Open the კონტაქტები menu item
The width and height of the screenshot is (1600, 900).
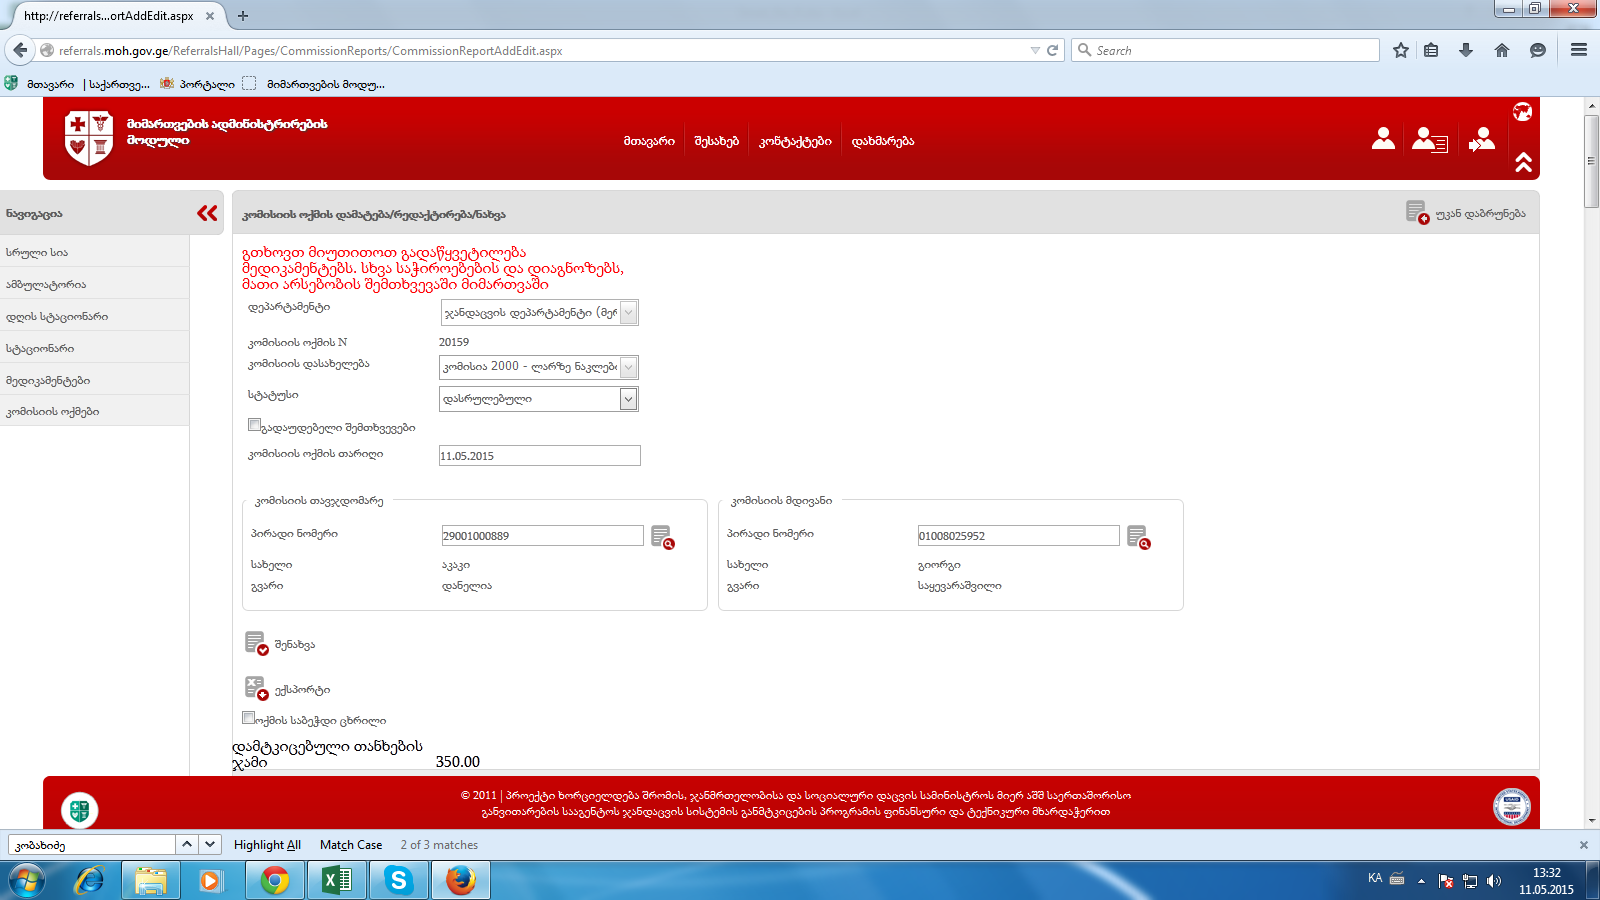coord(795,141)
